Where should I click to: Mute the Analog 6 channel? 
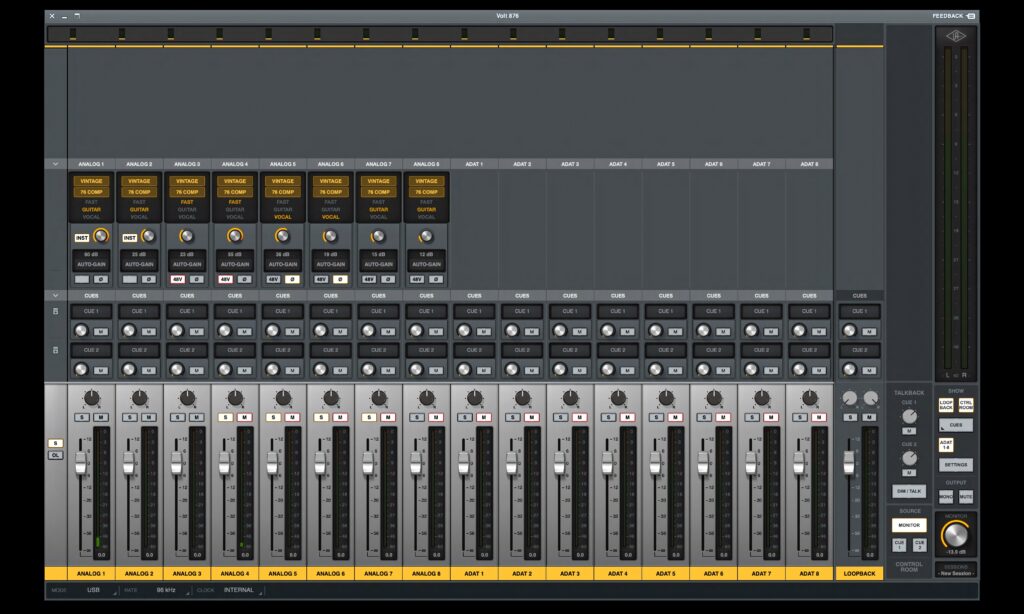click(x=340, y=417)
